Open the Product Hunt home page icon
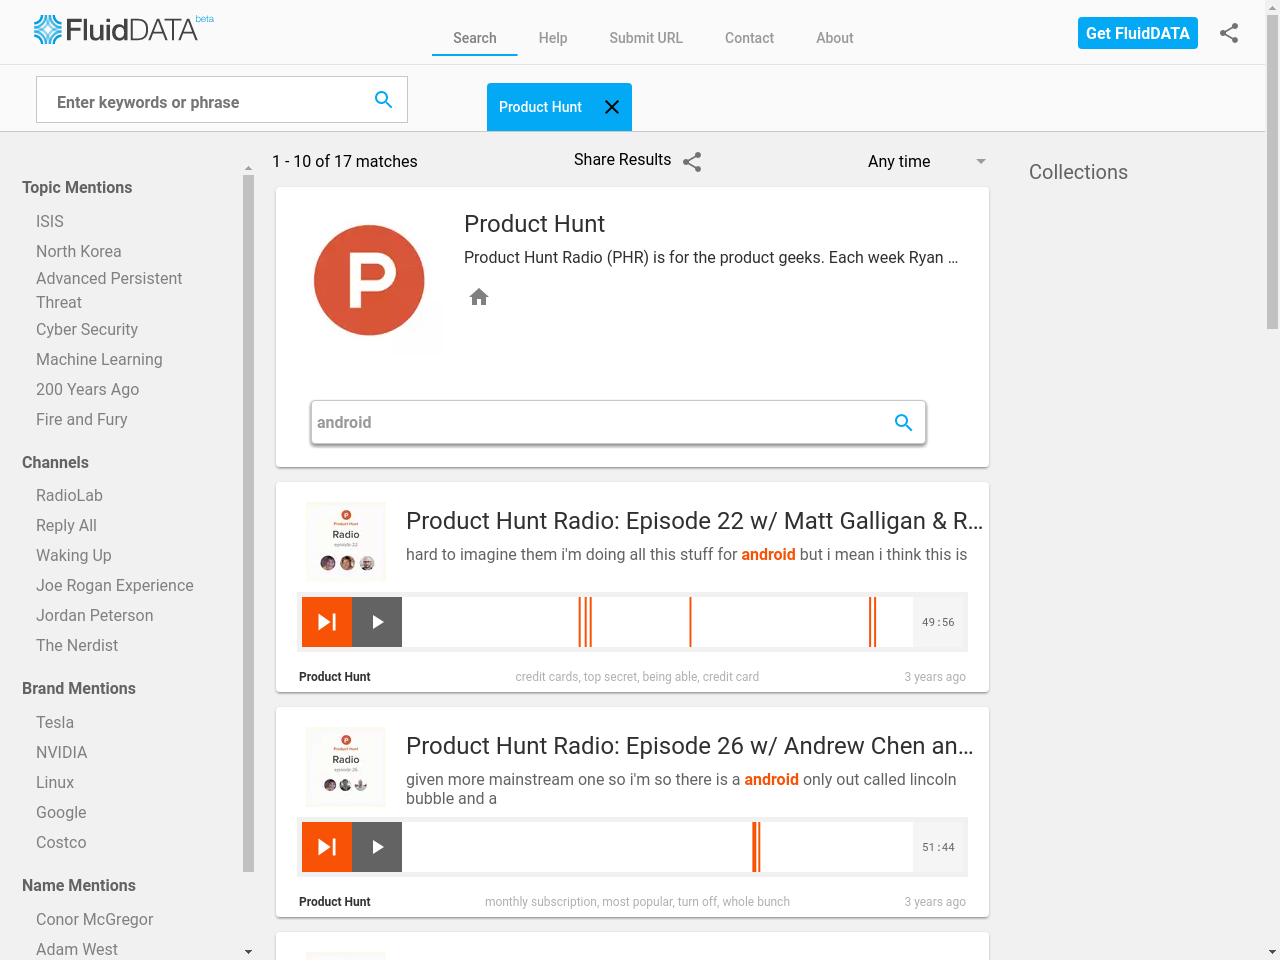The height and width of the screenshot is (960, 1280). [479, 297]
